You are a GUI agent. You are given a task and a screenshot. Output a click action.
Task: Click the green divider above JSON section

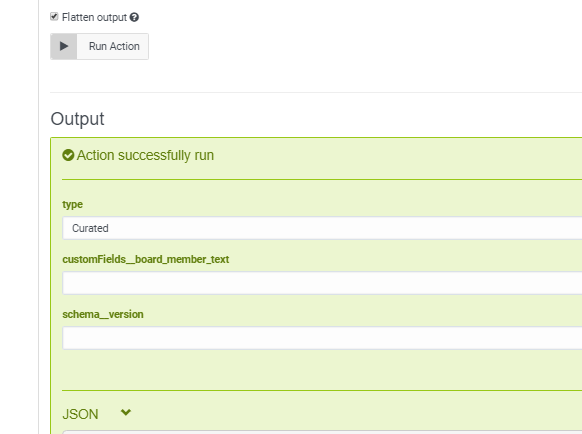click(322, 390)
